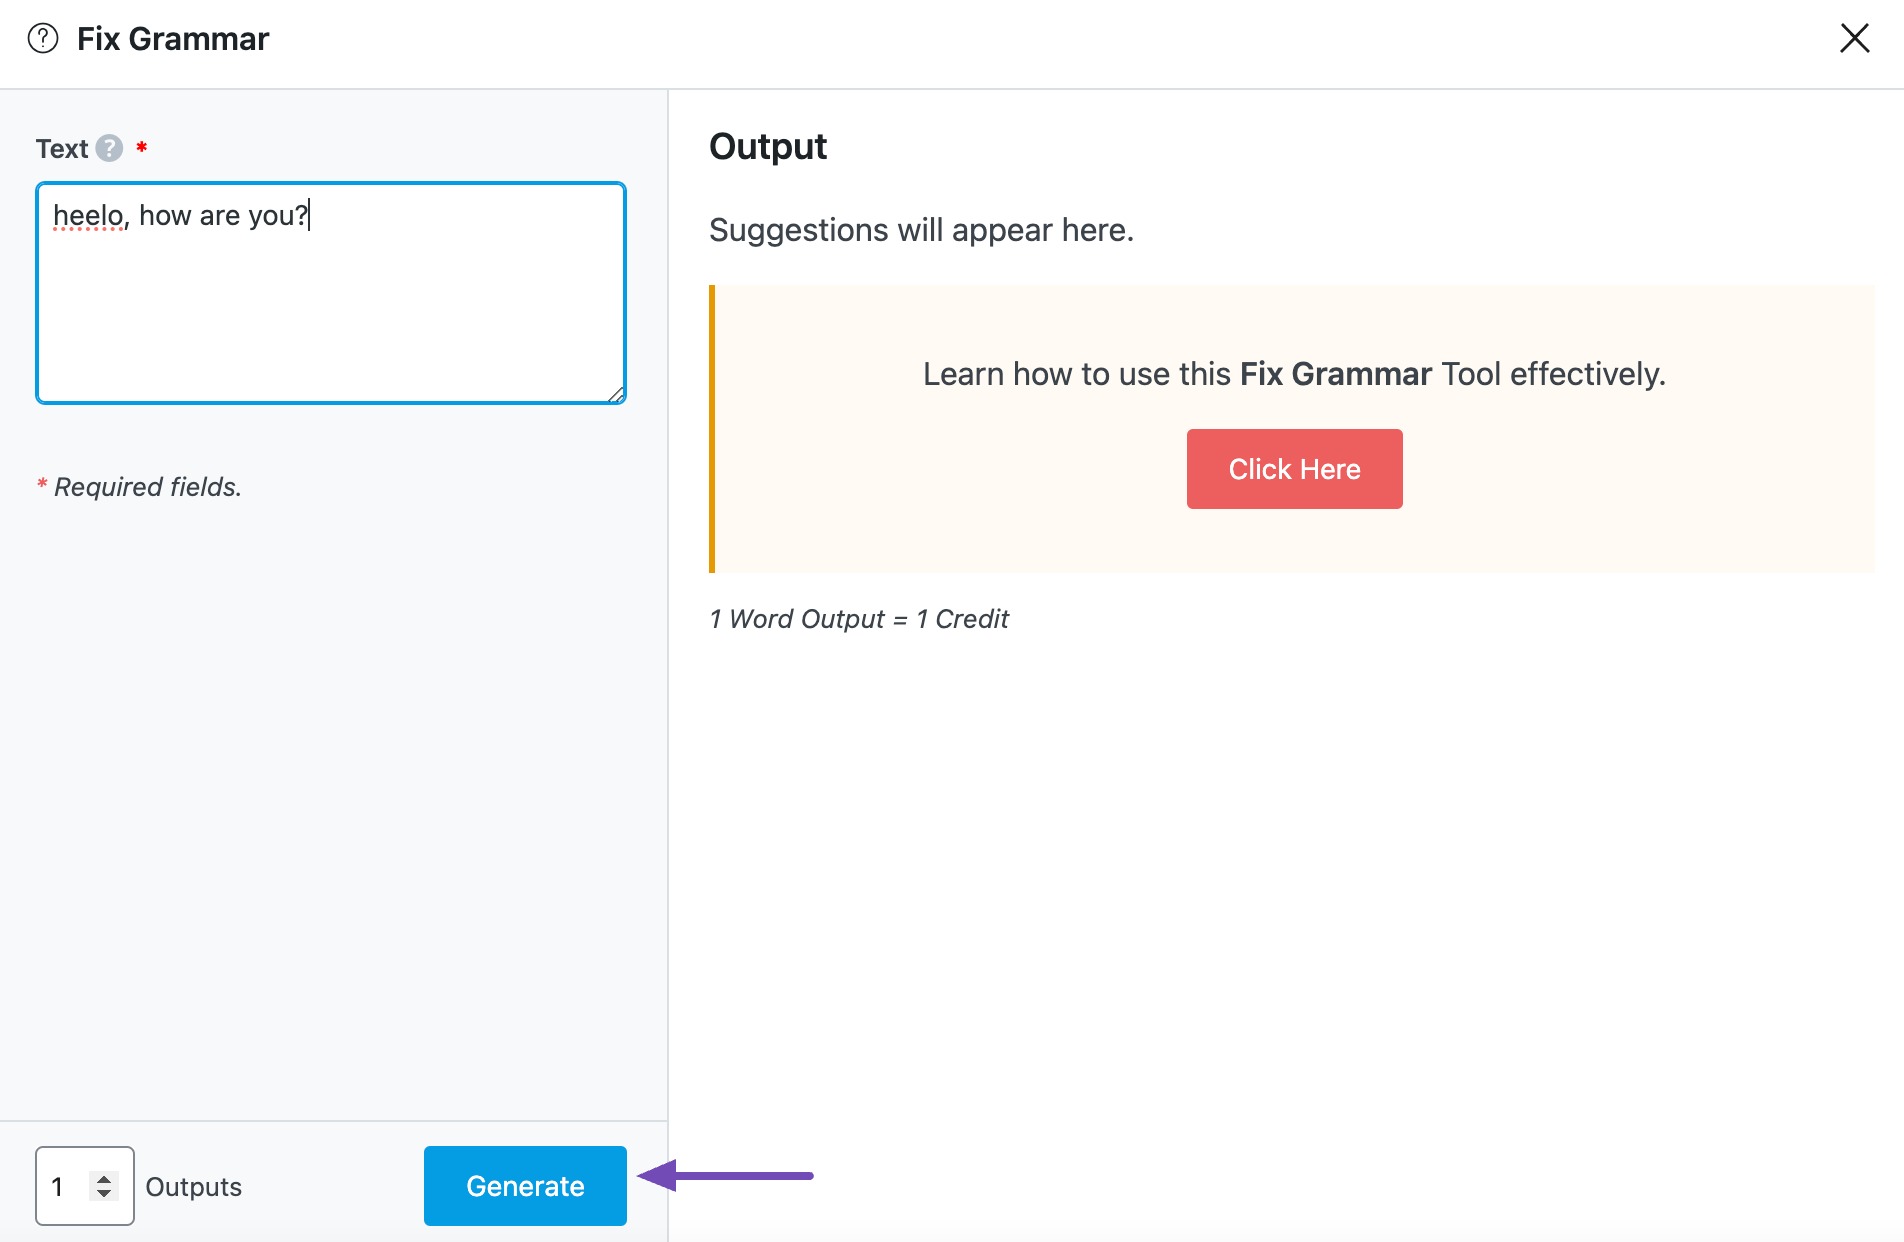The width and height of the screenshot is (1904, 1242).
Task: Click the 'Fix Grammar' dialog title
Action: click(173, 39)
